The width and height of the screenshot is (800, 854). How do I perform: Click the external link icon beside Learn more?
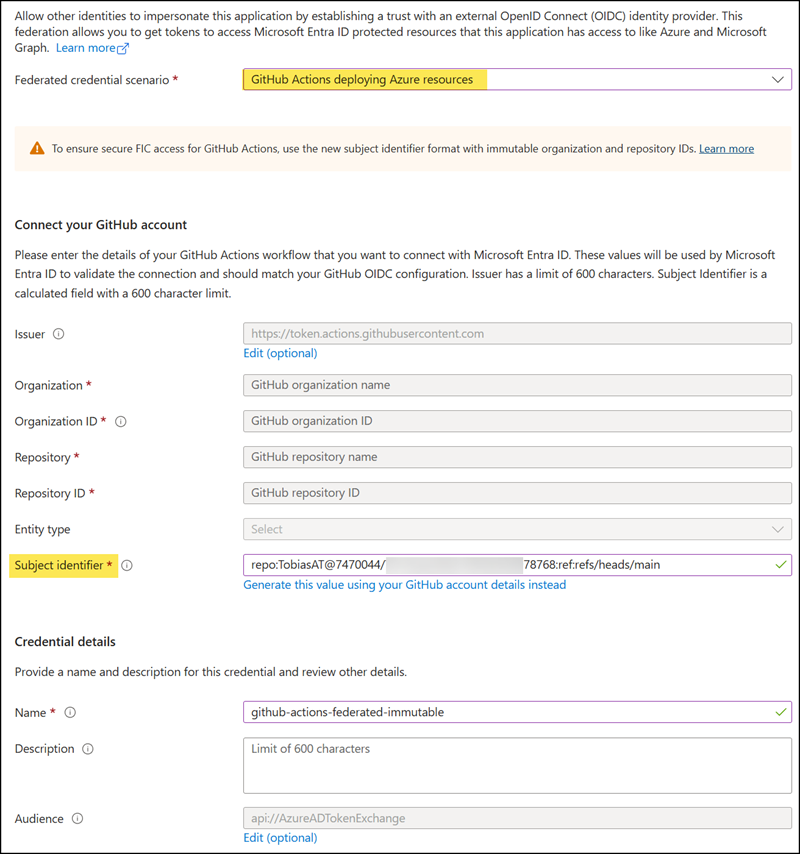[x=123, y=48]
